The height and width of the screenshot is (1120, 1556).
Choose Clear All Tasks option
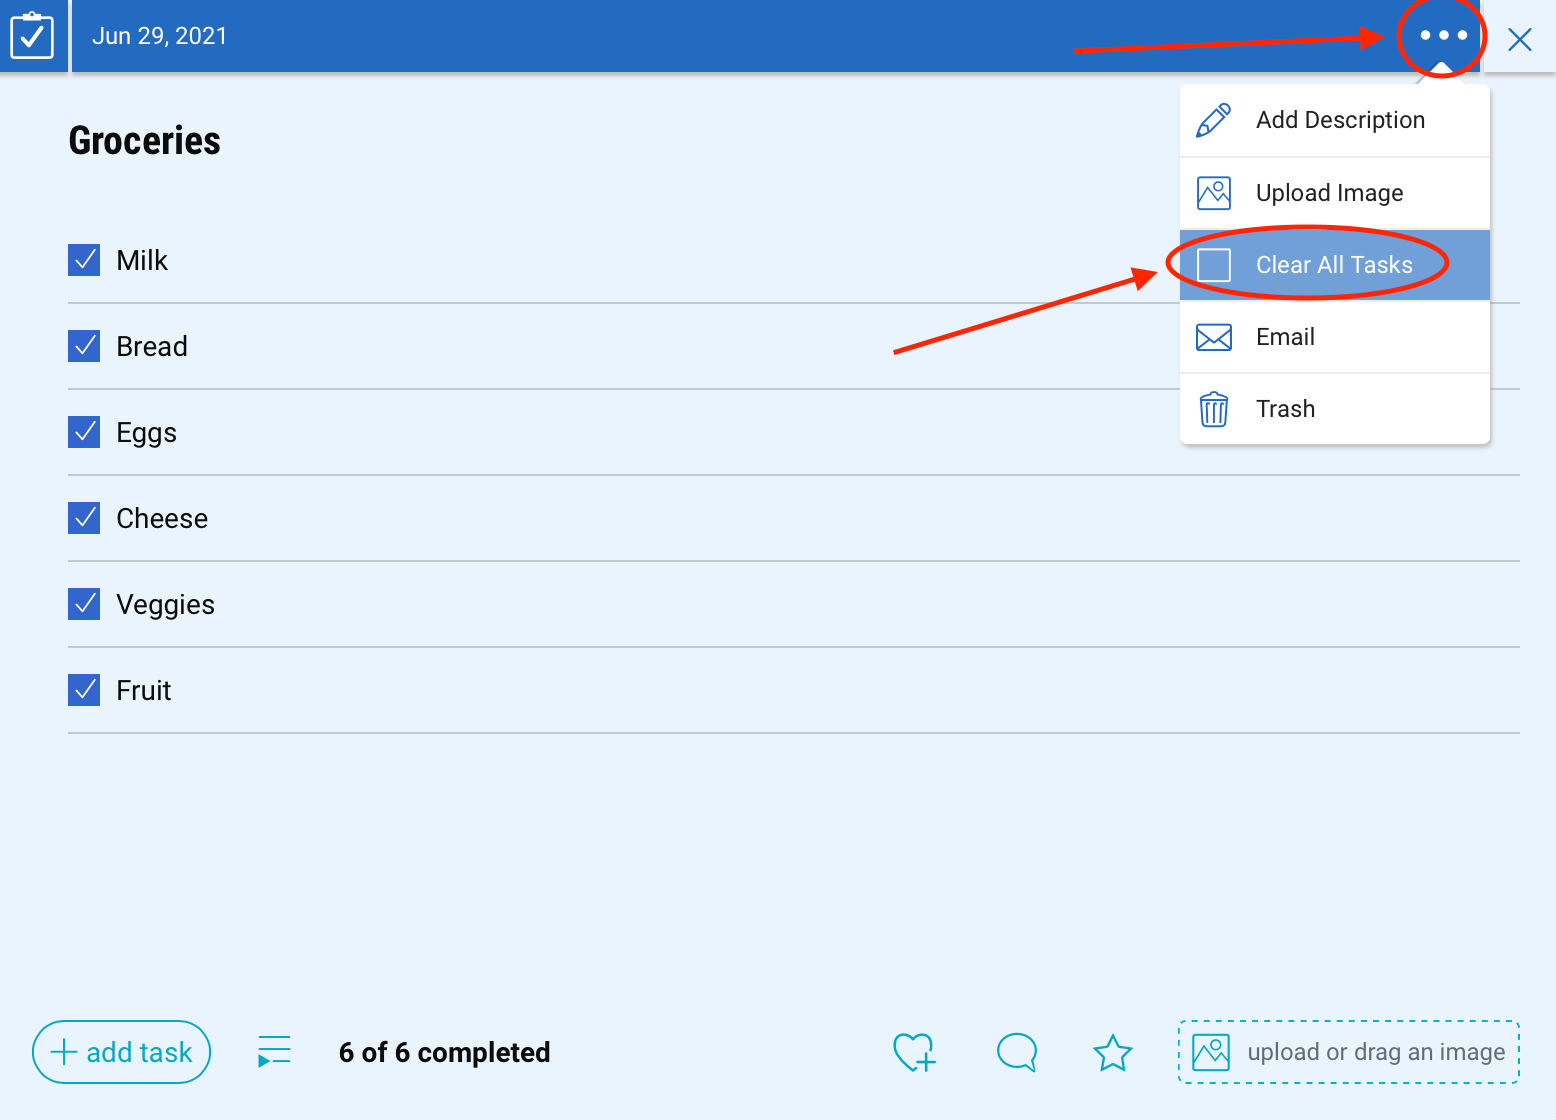click(1335, 265)
